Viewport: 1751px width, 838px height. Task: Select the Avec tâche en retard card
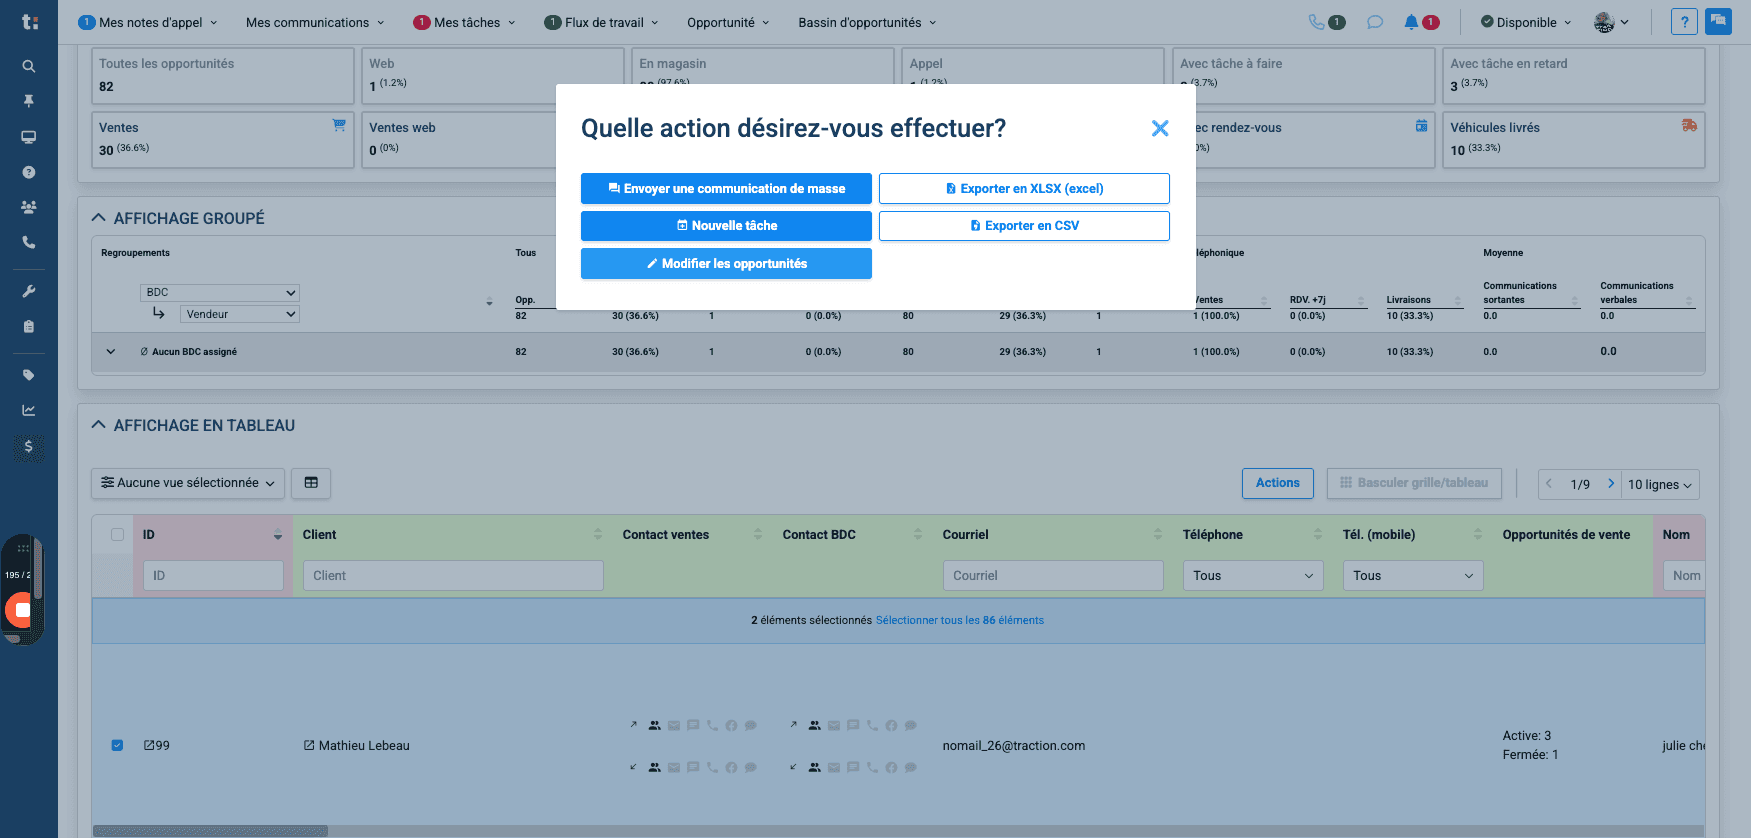1574,76
